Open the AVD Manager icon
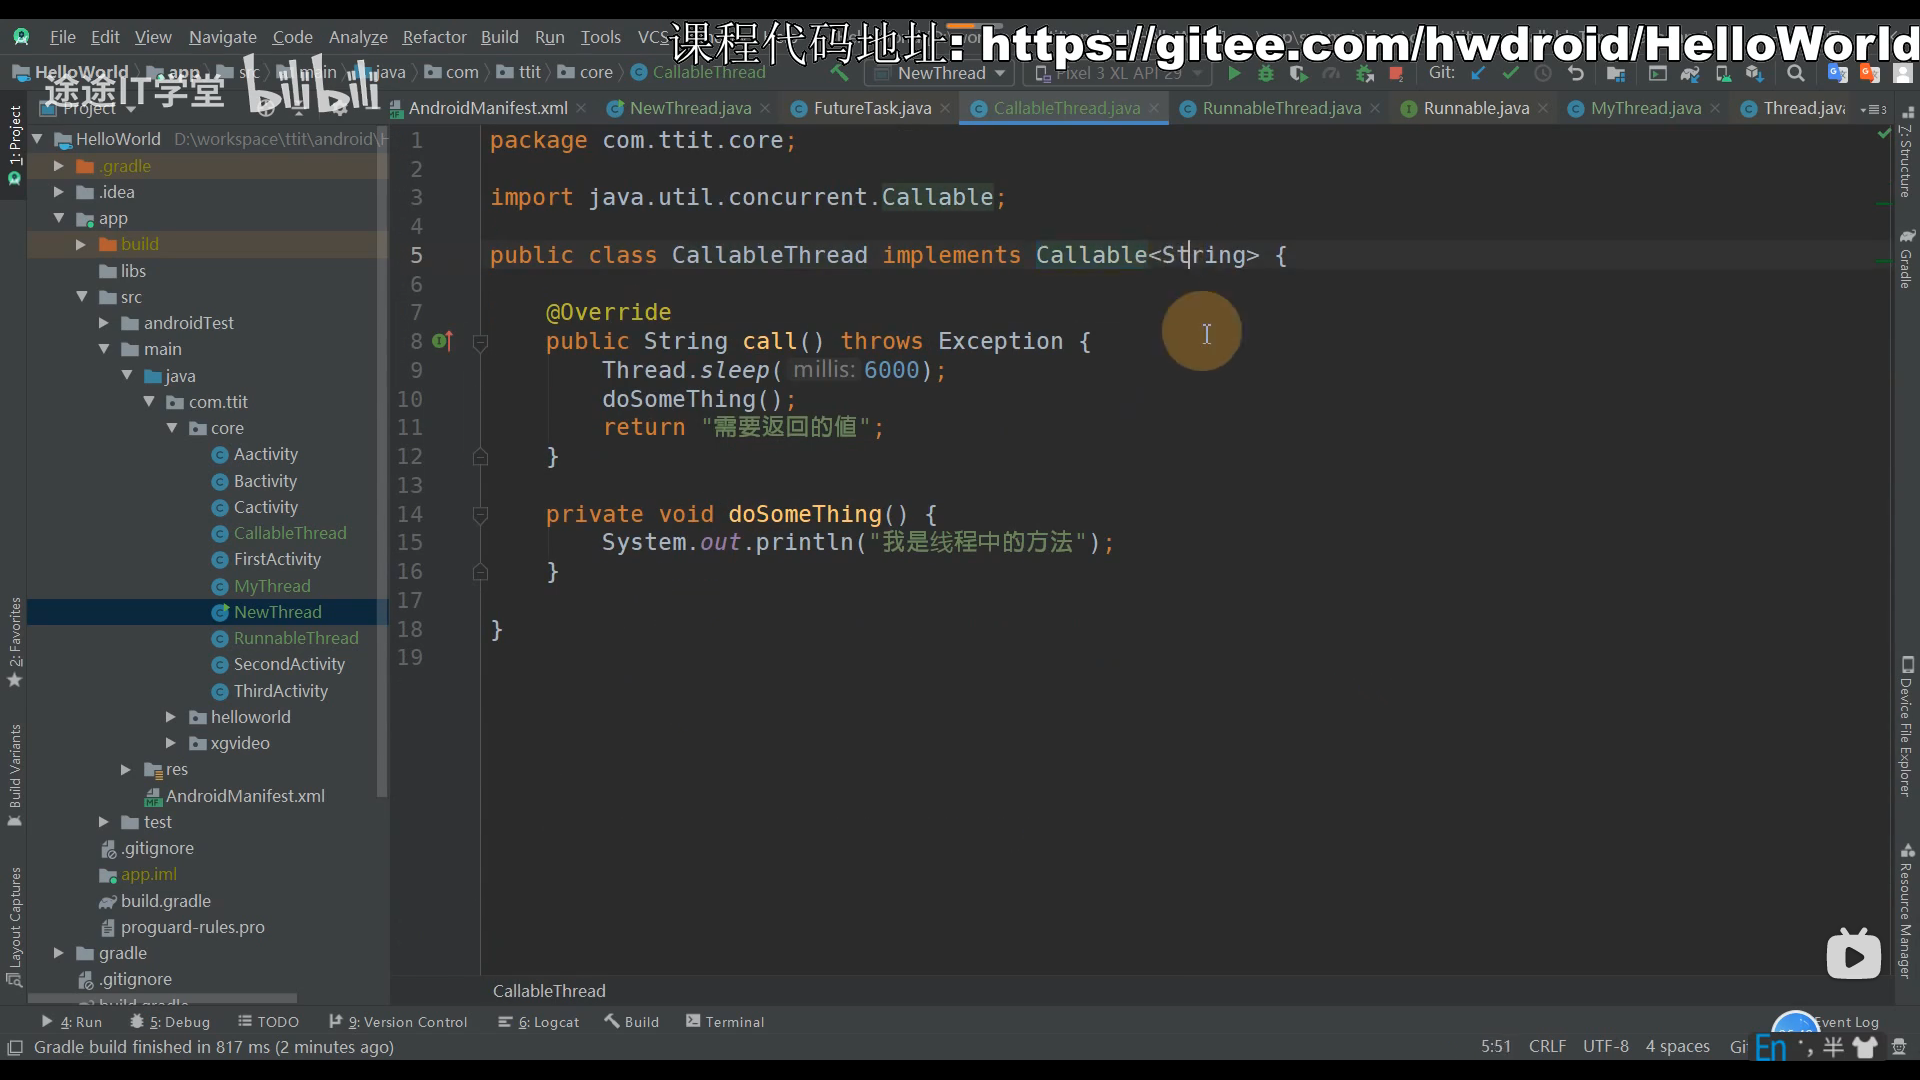This screenshot has width=1920, height=1080. click(x=1723, y=73)
